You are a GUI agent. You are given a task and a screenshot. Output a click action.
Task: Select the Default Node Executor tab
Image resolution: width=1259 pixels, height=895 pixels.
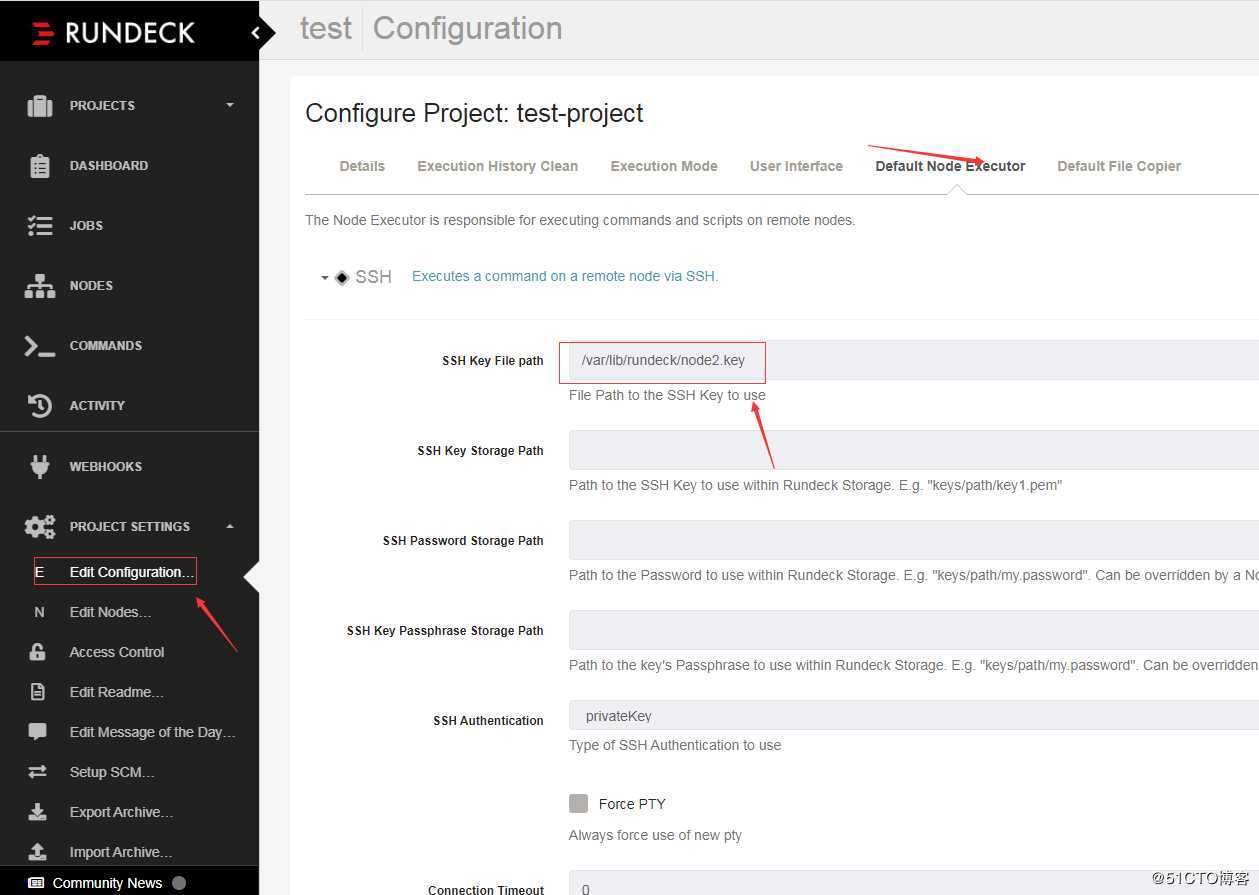tap(950, 166)
